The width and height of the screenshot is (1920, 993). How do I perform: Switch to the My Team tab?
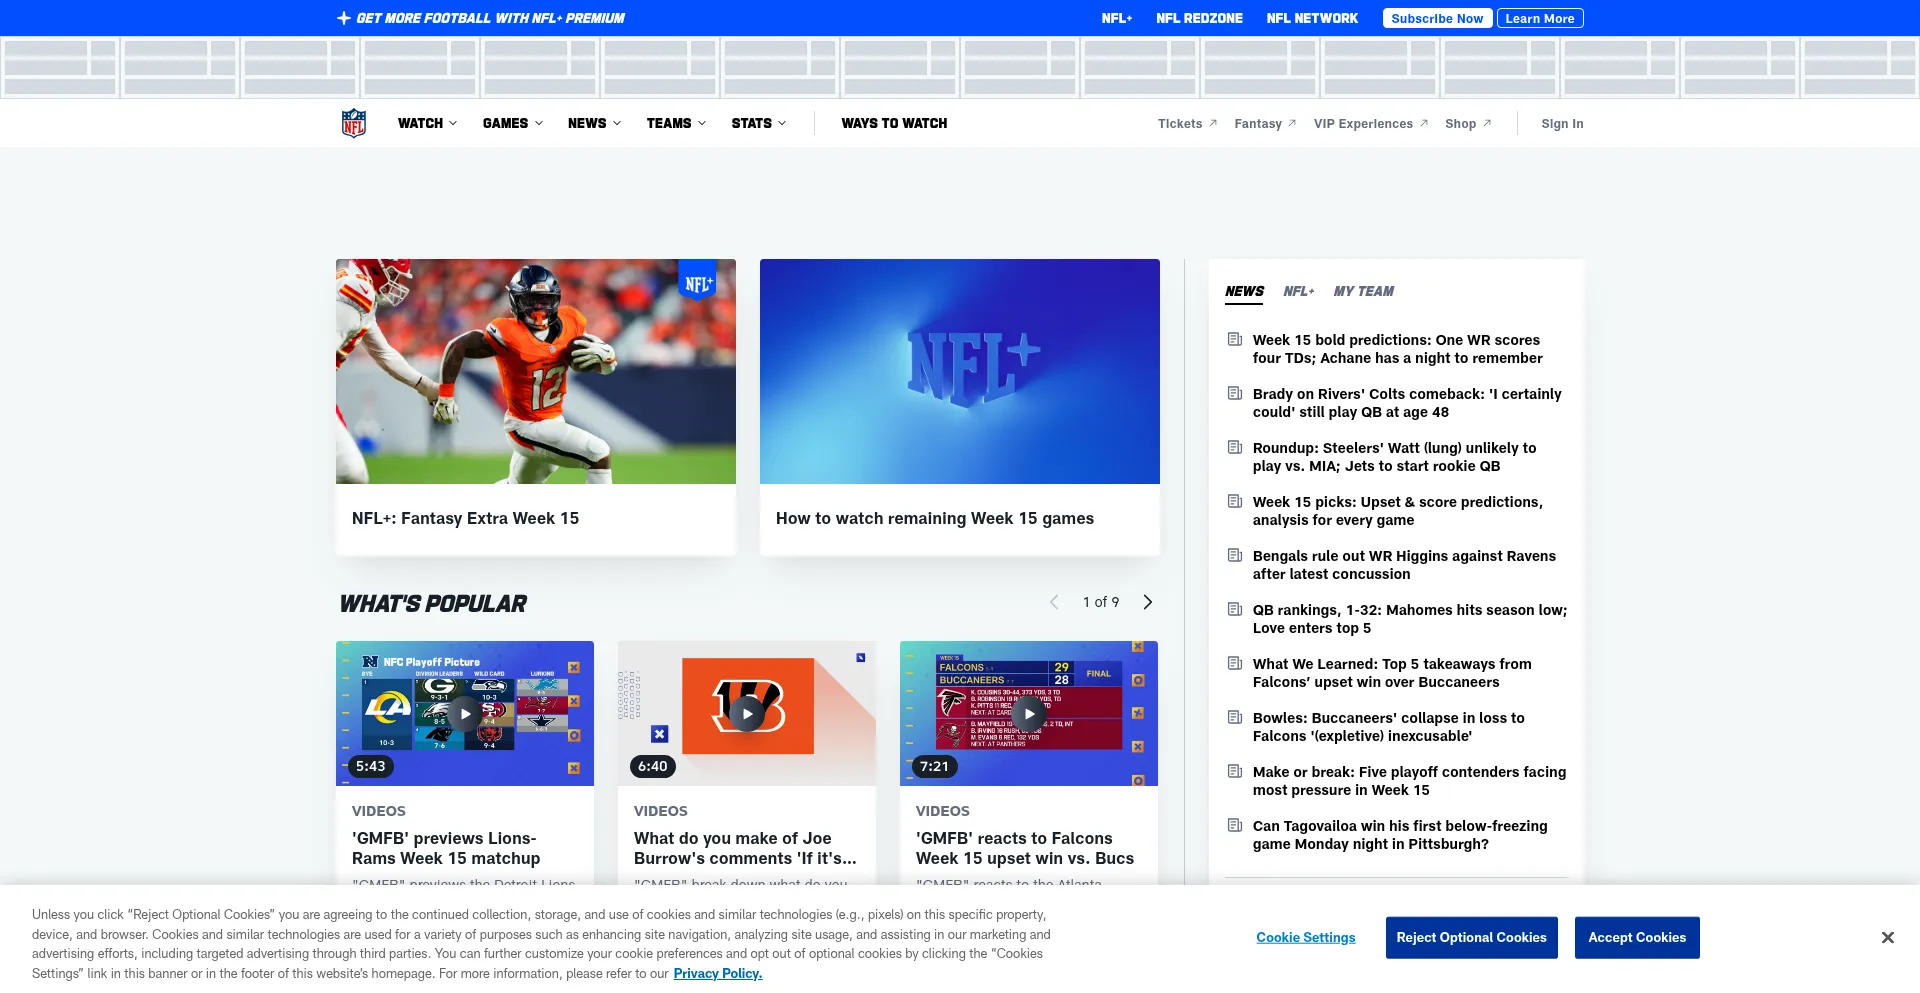coord(1363,291)
